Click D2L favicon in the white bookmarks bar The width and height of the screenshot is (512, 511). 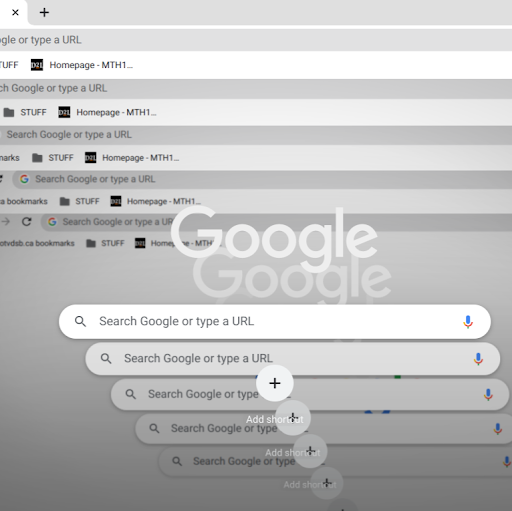[x=37, y=65]
